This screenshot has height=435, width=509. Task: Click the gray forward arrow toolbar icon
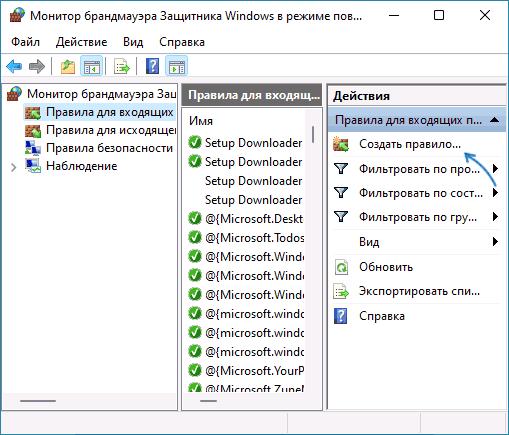click(x=37, y=66)
